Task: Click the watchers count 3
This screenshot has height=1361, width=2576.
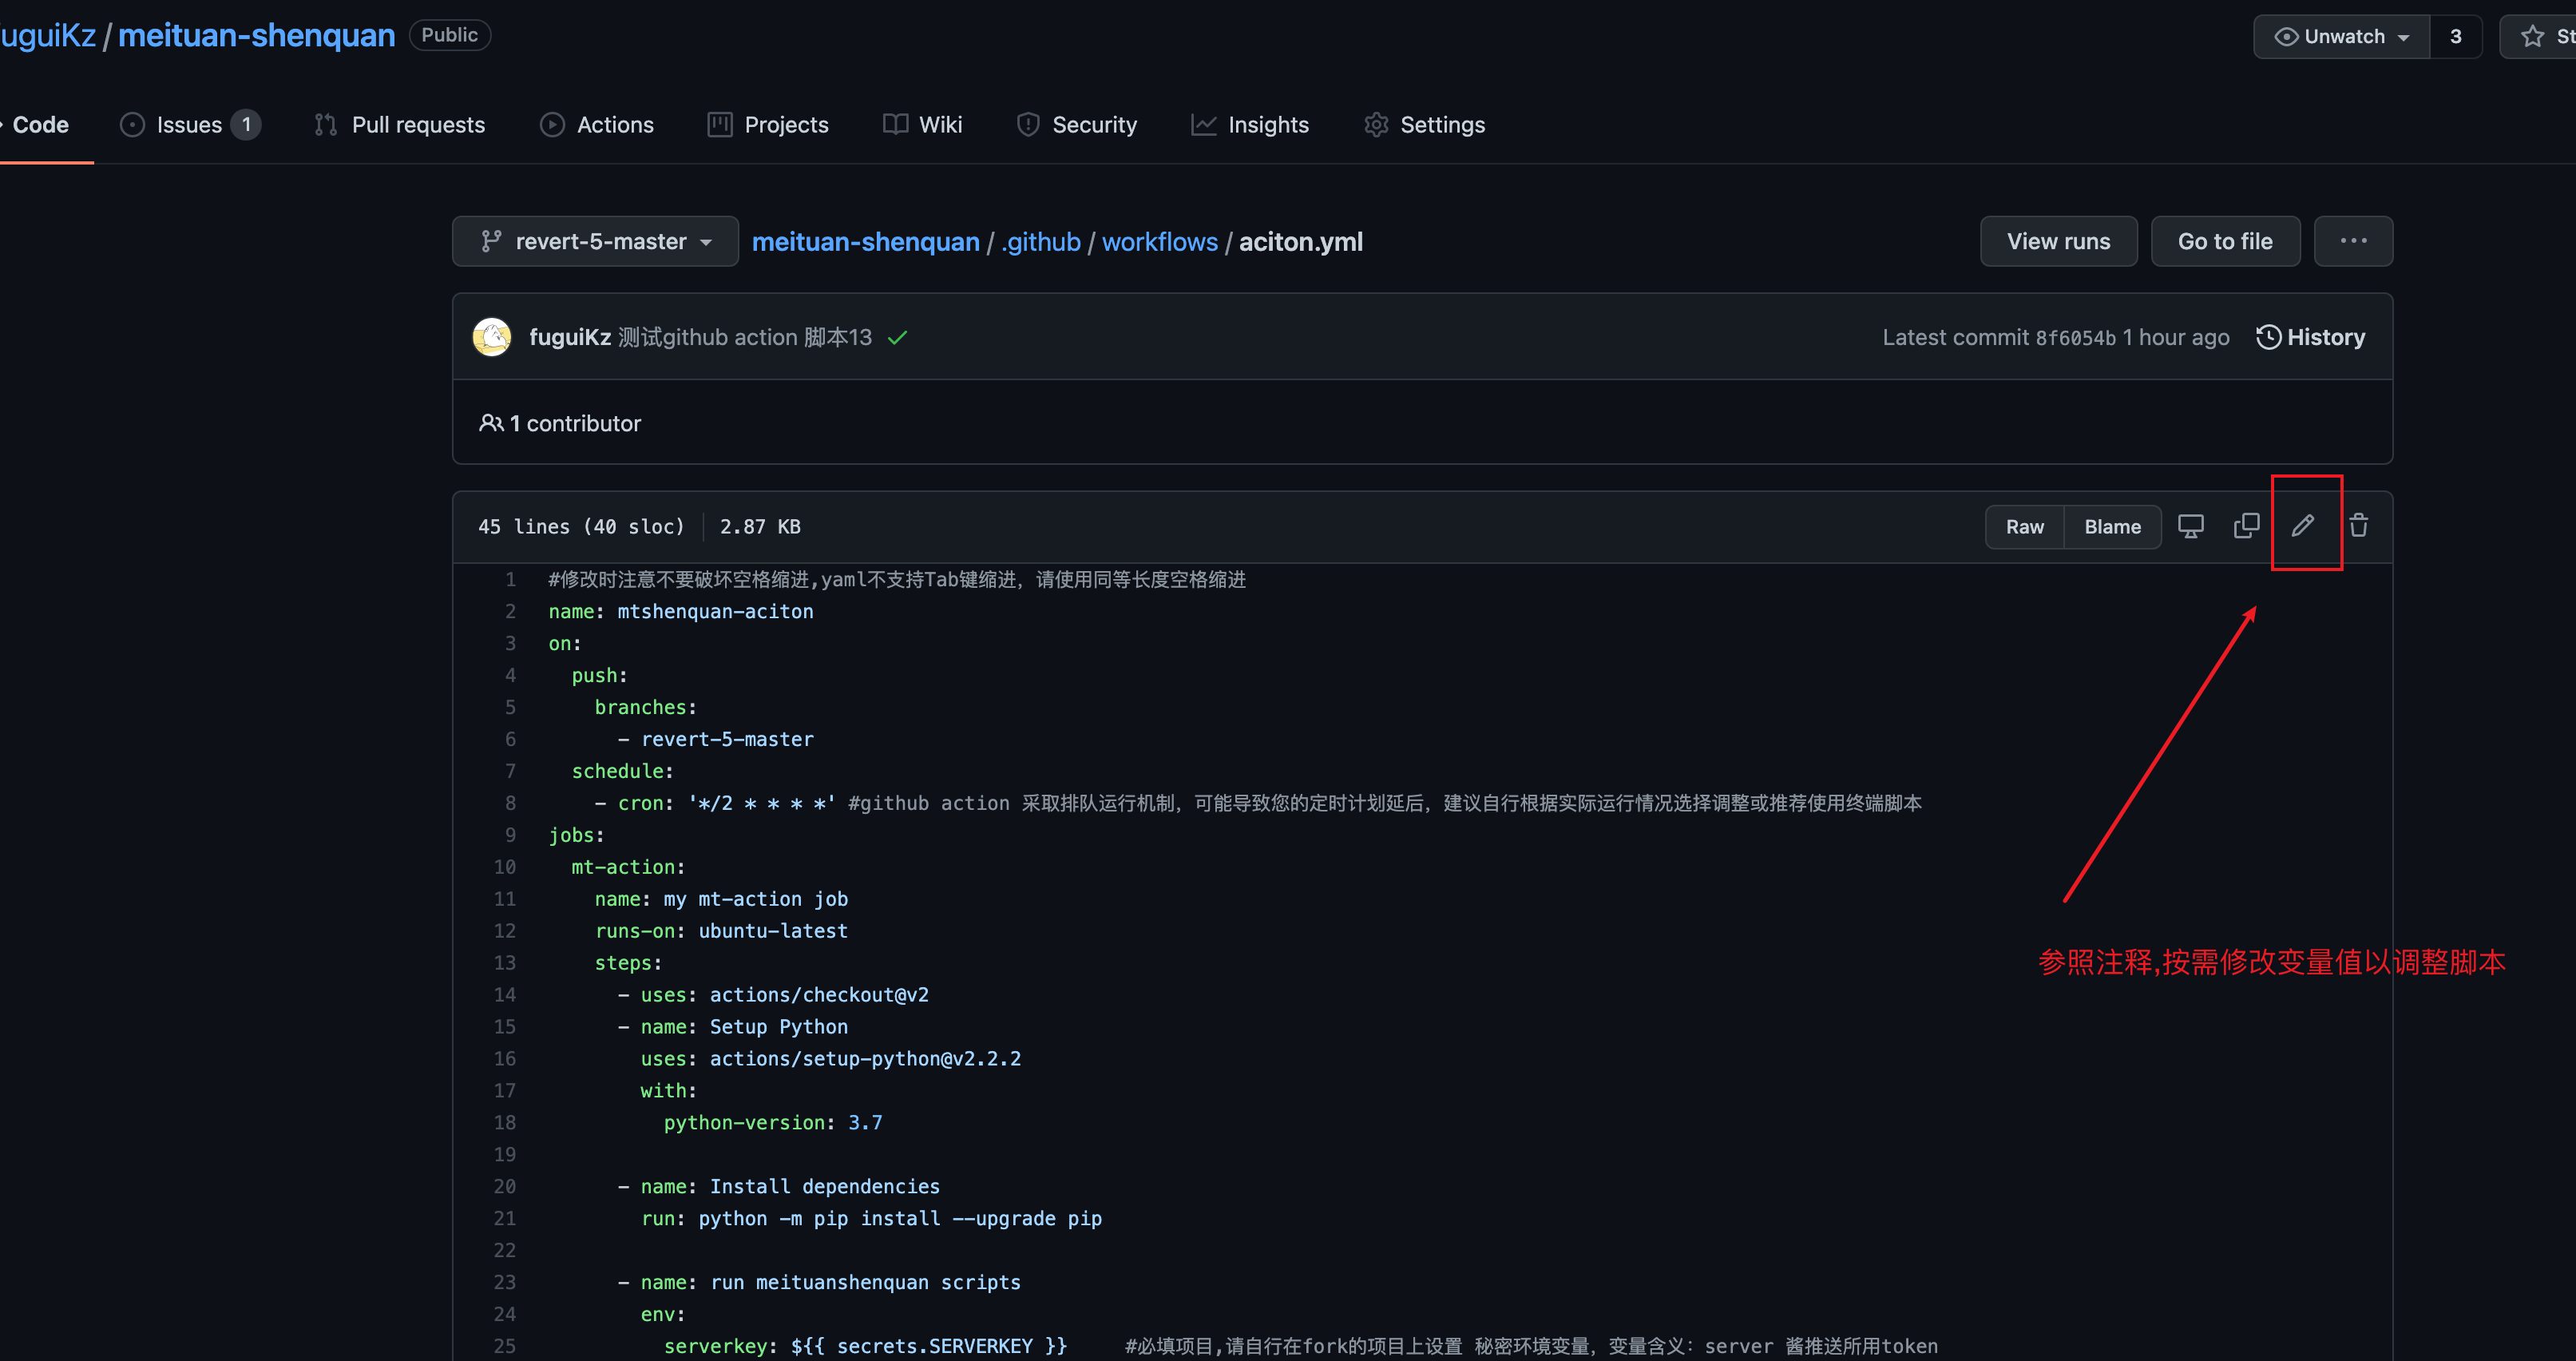Action: pos(2455,37)
